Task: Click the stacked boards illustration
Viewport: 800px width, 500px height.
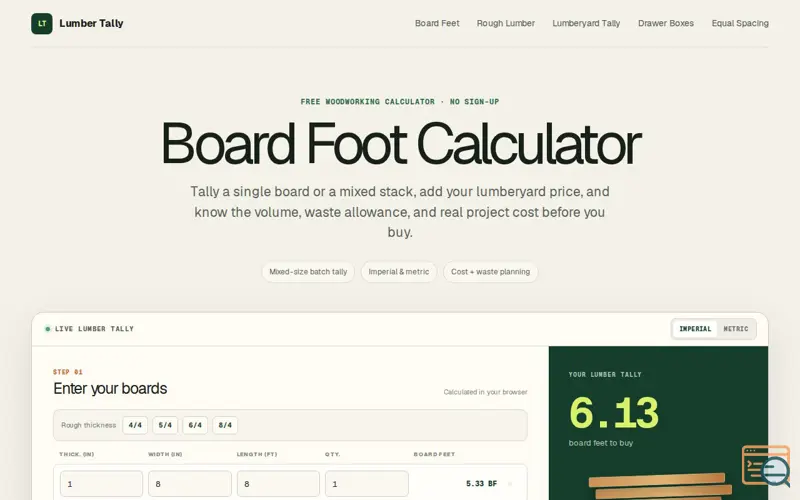Action: point(661,487)
